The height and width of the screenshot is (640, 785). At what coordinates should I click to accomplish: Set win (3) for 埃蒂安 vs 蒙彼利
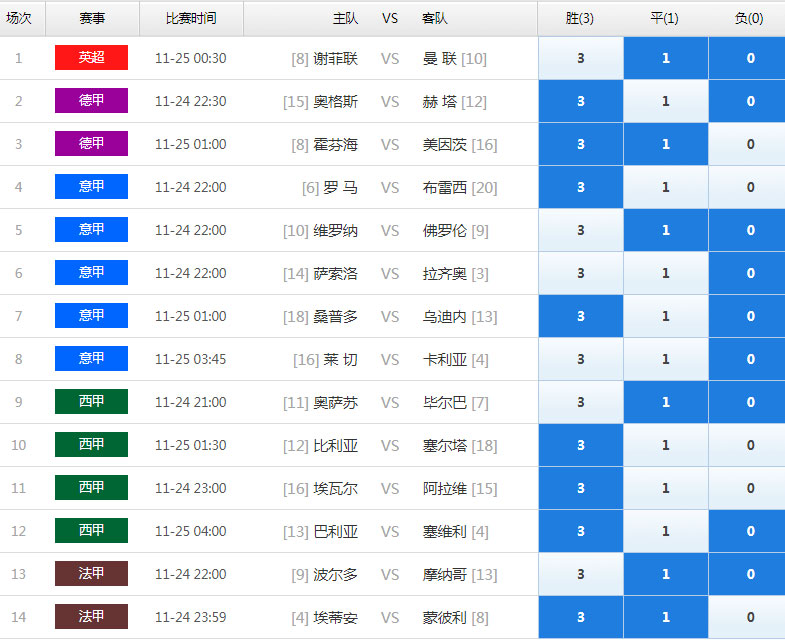(581, 617)
